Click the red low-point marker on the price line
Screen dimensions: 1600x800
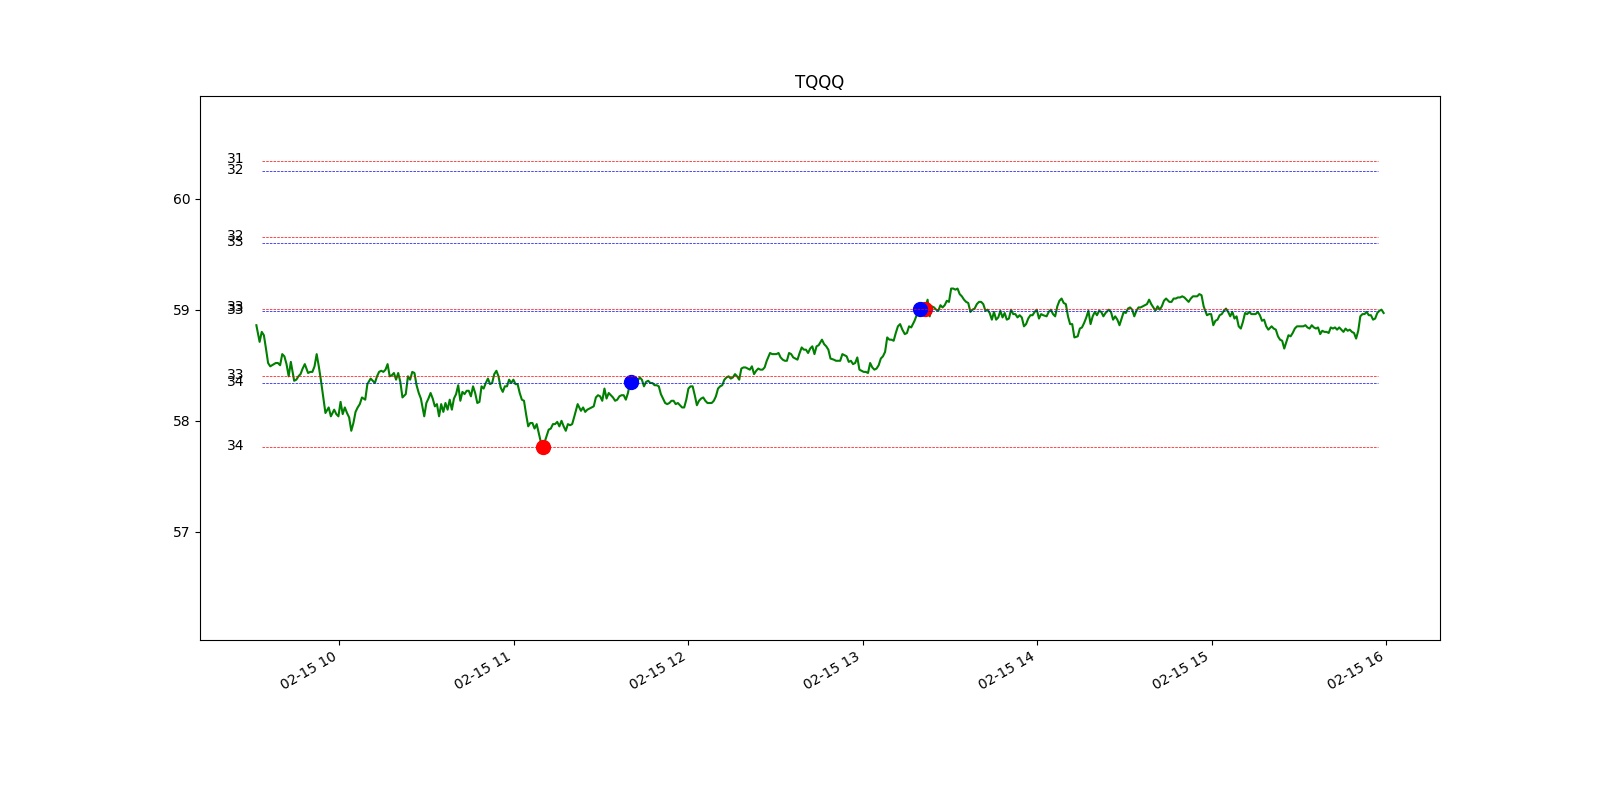pos(543,447)
